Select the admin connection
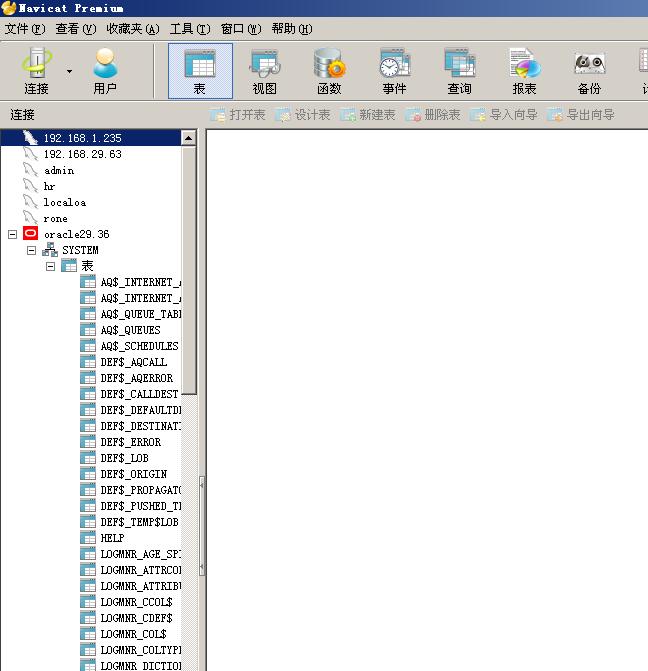 coord(59,170)
